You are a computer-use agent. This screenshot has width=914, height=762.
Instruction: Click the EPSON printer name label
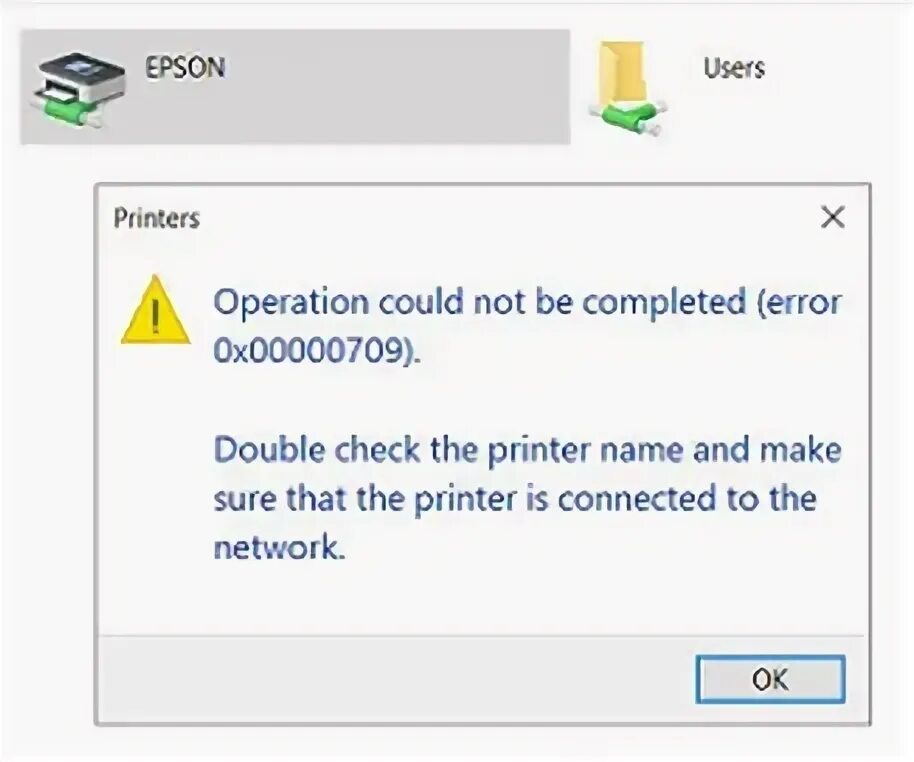pos(185,68)
